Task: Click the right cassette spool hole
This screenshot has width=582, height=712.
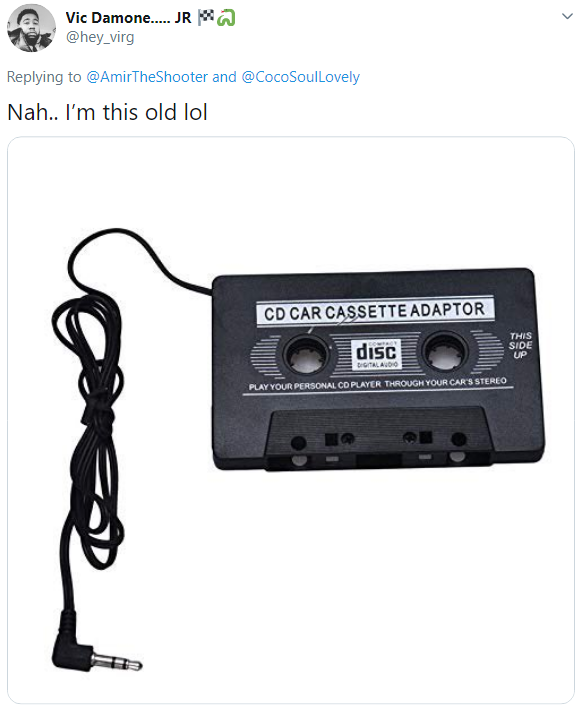Action: [x=445, y=351]
